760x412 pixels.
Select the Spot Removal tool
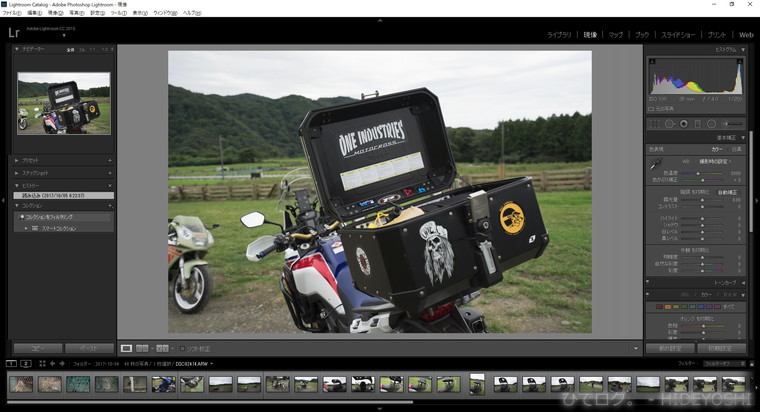click(x=669, y=124)
